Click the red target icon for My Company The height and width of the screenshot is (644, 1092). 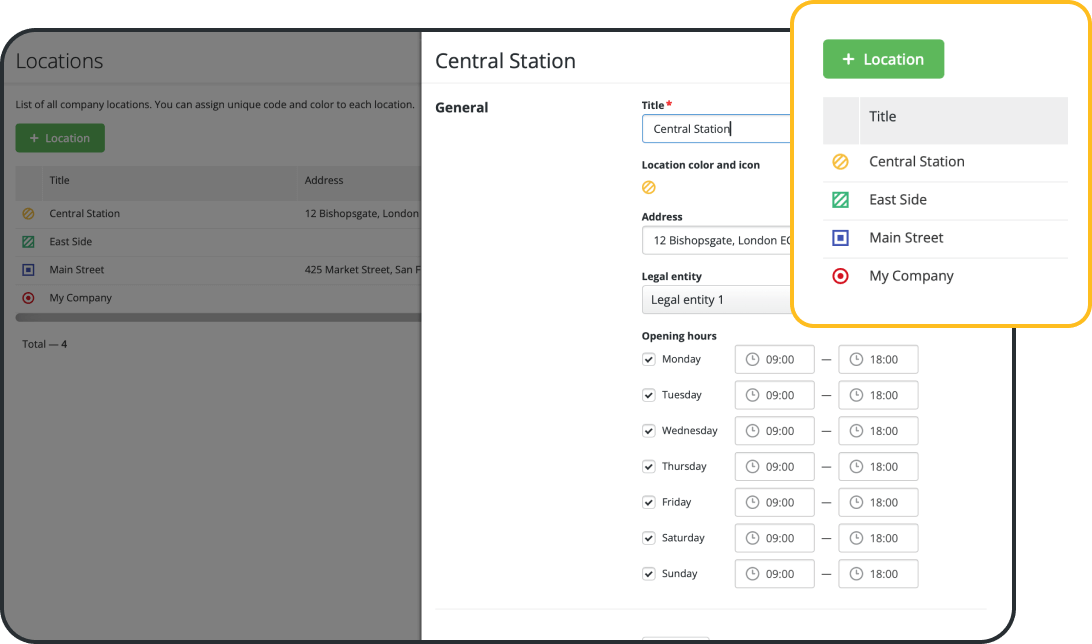[x=840, y=276]
